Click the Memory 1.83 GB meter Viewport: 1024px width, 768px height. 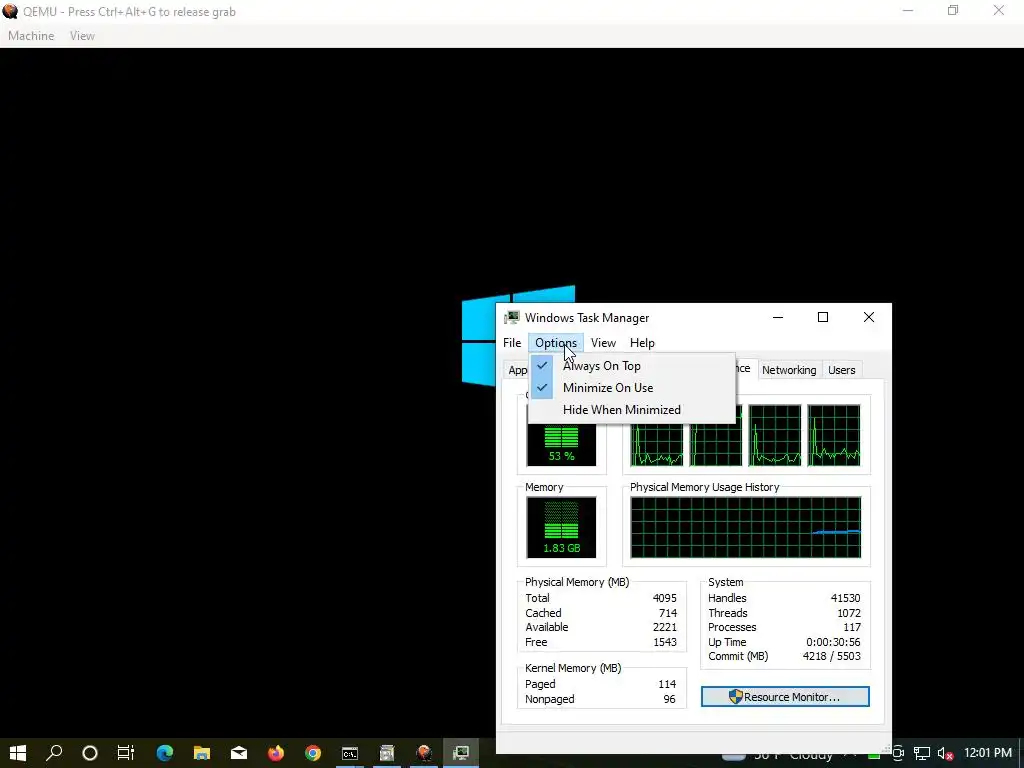(x=561, y=528)
